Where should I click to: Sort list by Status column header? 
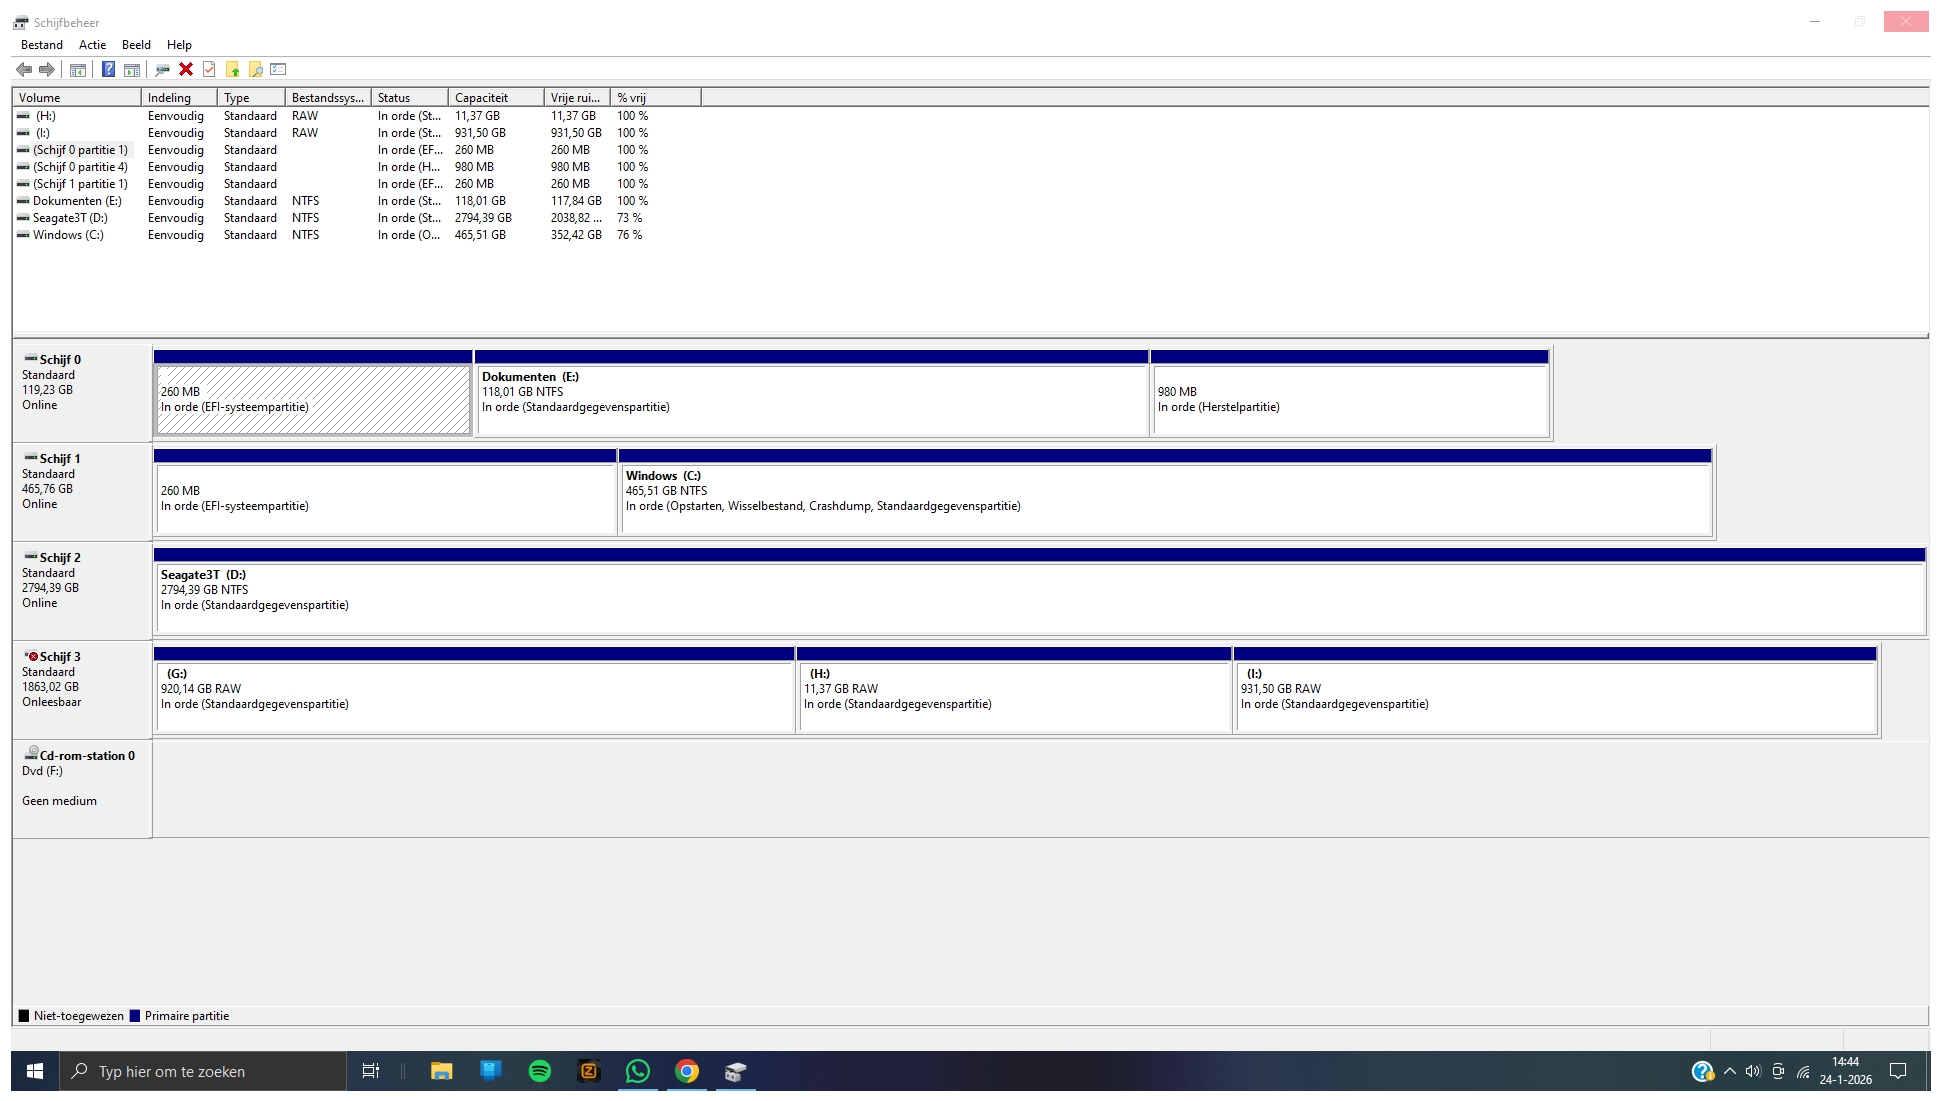410,98
